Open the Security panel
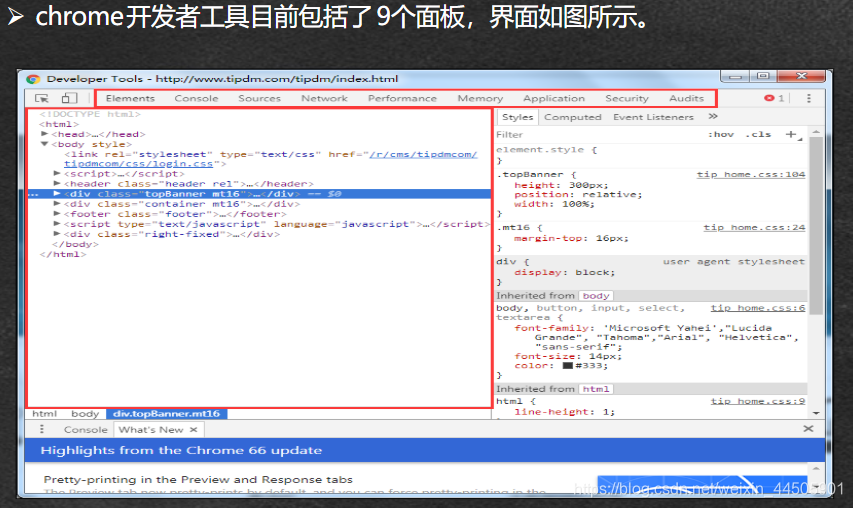The width and height of the screenshot is (853, 508). [627, 98]
